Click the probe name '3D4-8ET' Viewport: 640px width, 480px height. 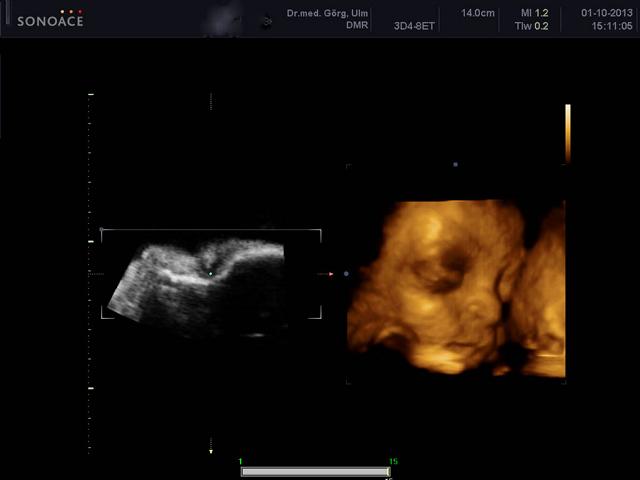pos(414,26)
